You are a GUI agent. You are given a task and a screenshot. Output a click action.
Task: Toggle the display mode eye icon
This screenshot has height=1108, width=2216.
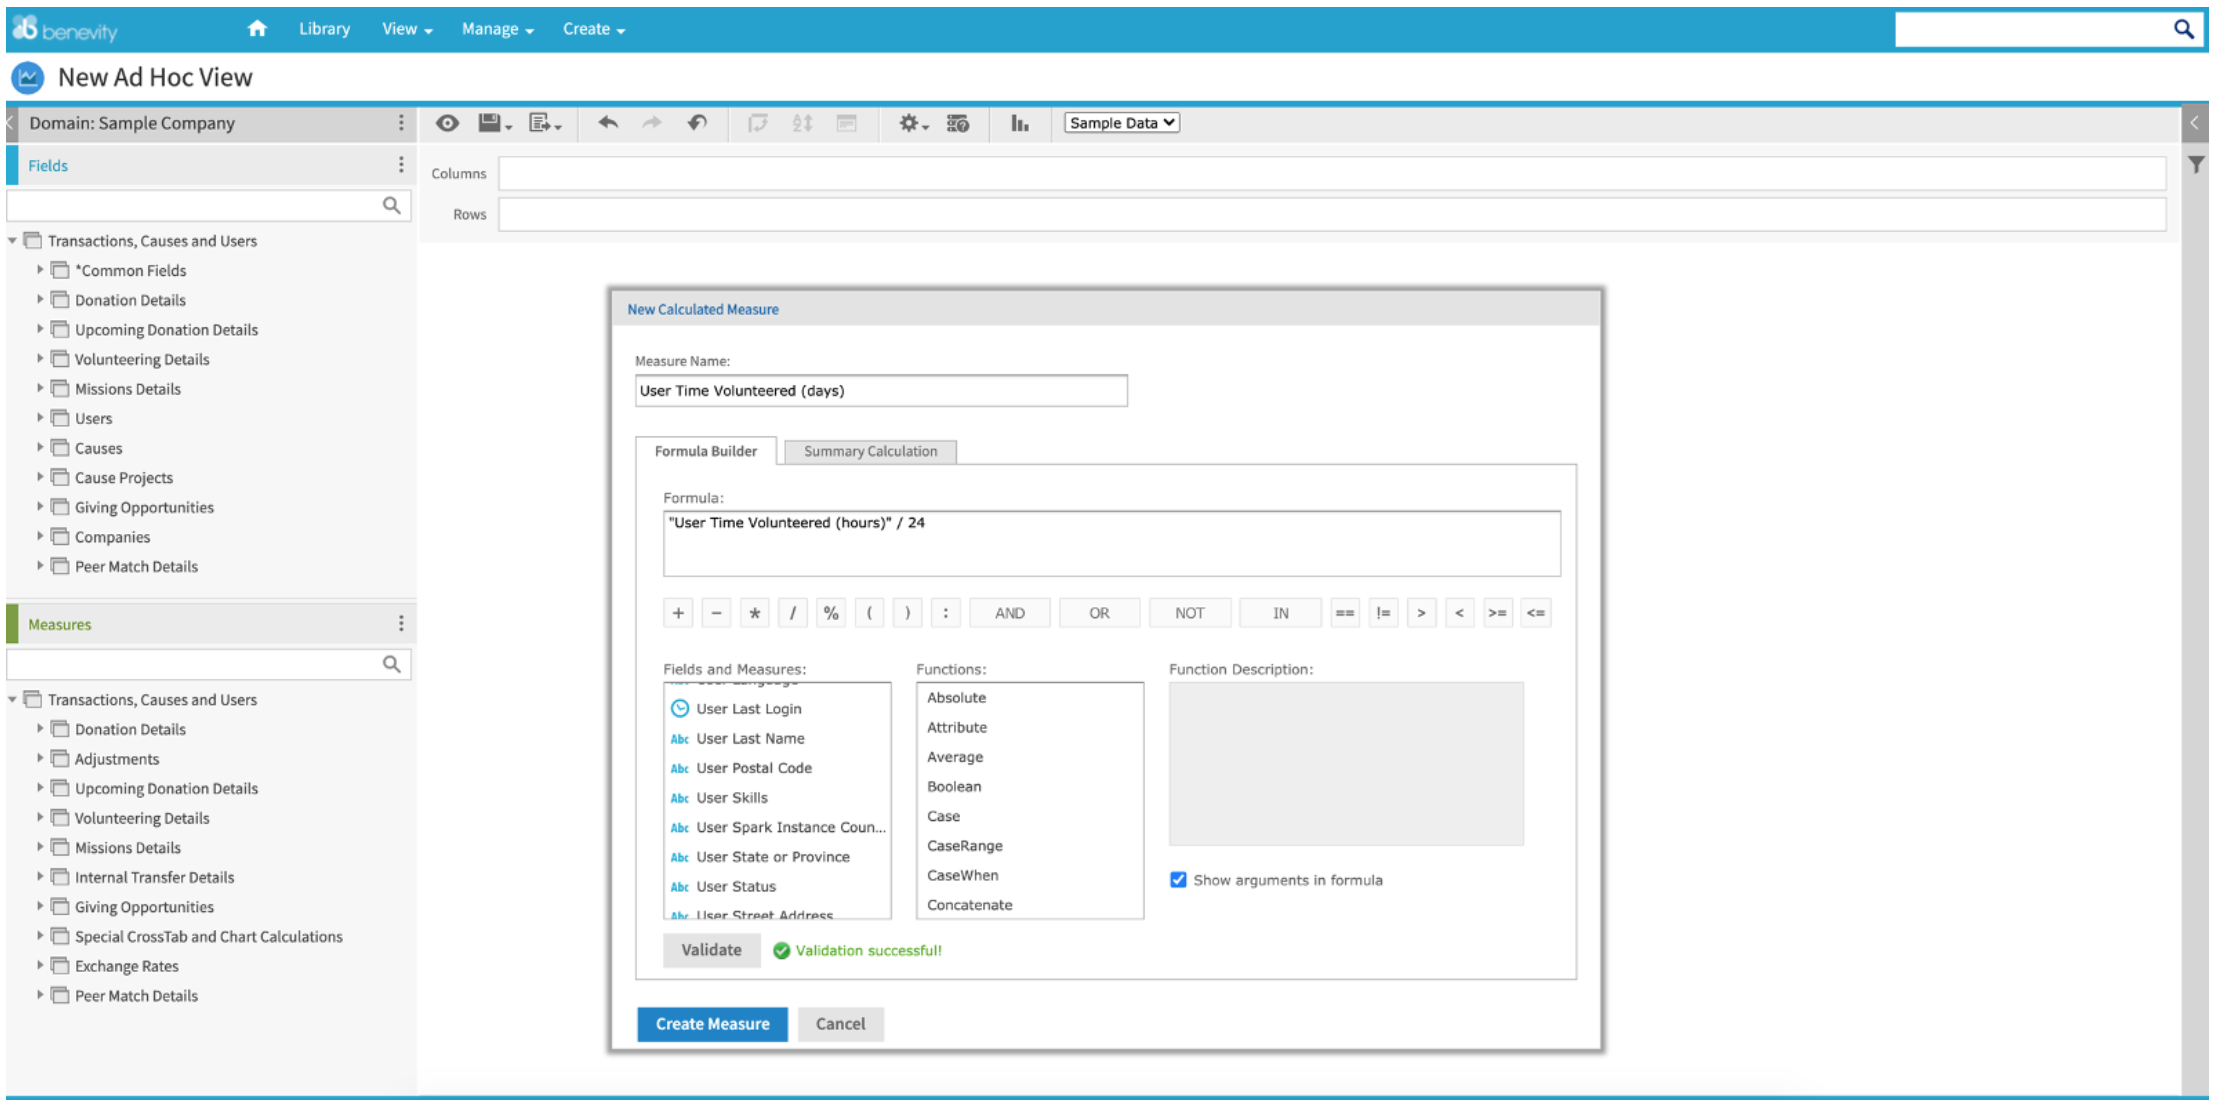[x=447, y=123]
